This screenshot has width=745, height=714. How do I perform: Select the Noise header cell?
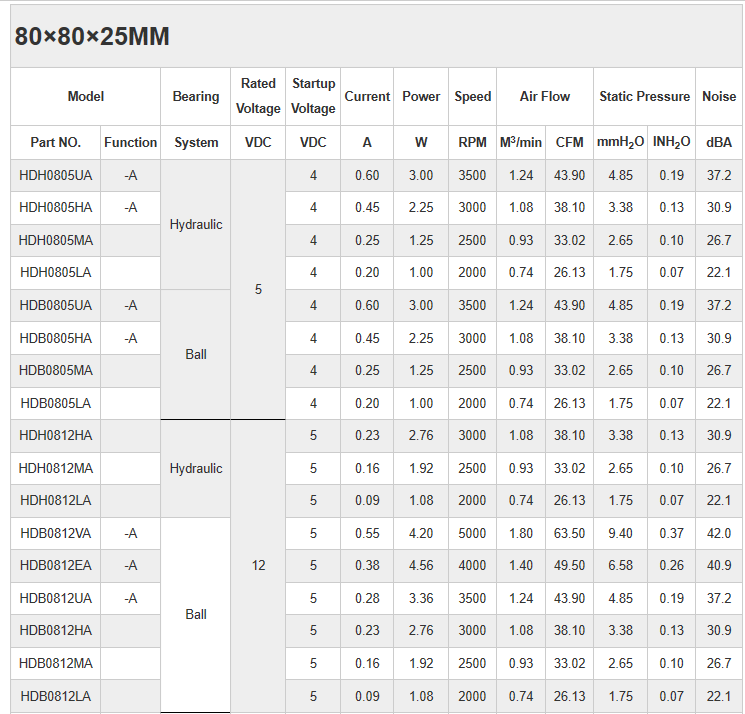click(718, 96)
